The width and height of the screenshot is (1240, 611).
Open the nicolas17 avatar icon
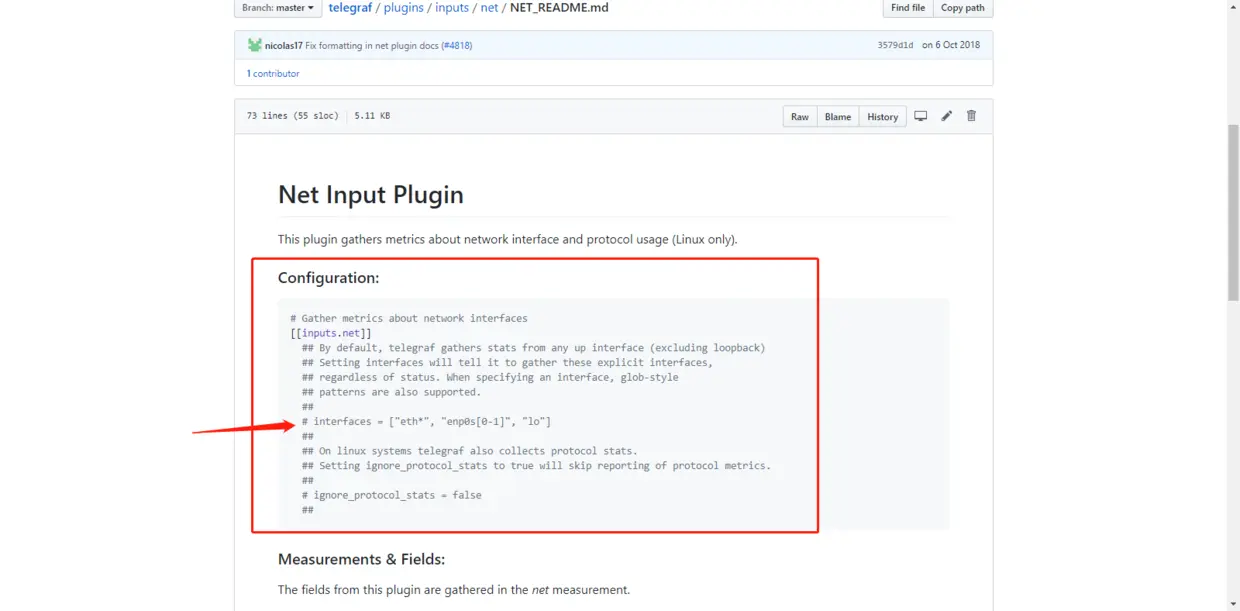(255, 45)
